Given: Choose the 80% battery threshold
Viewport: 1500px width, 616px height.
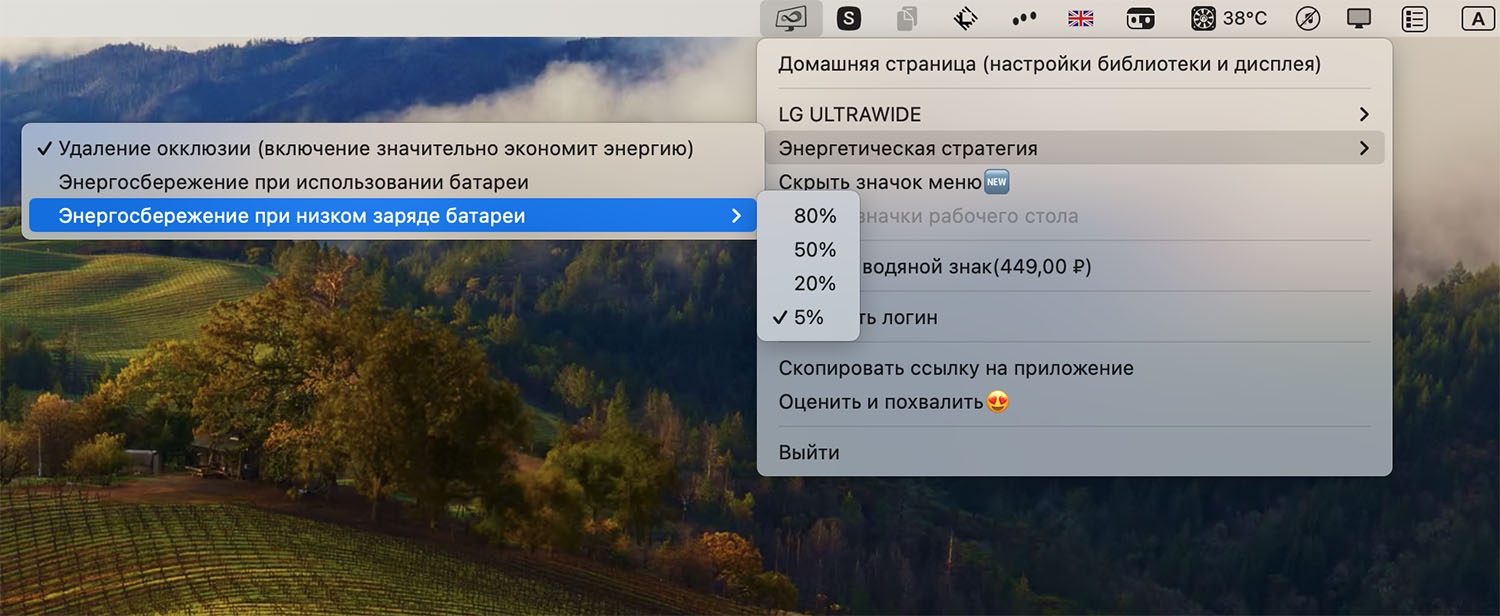Looking at the screenshot, I should tap(808, 215).
